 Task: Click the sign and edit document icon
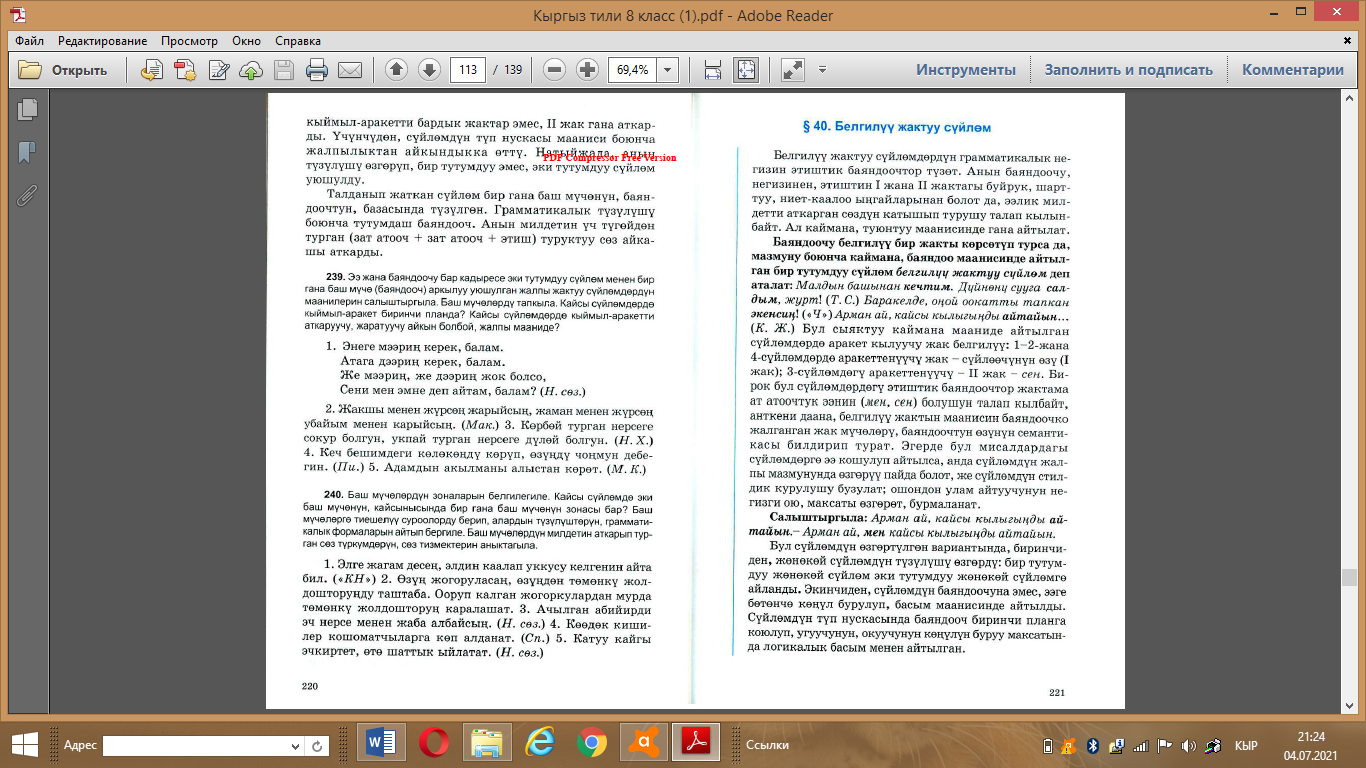pyautogui.click(x=218, y=70)
